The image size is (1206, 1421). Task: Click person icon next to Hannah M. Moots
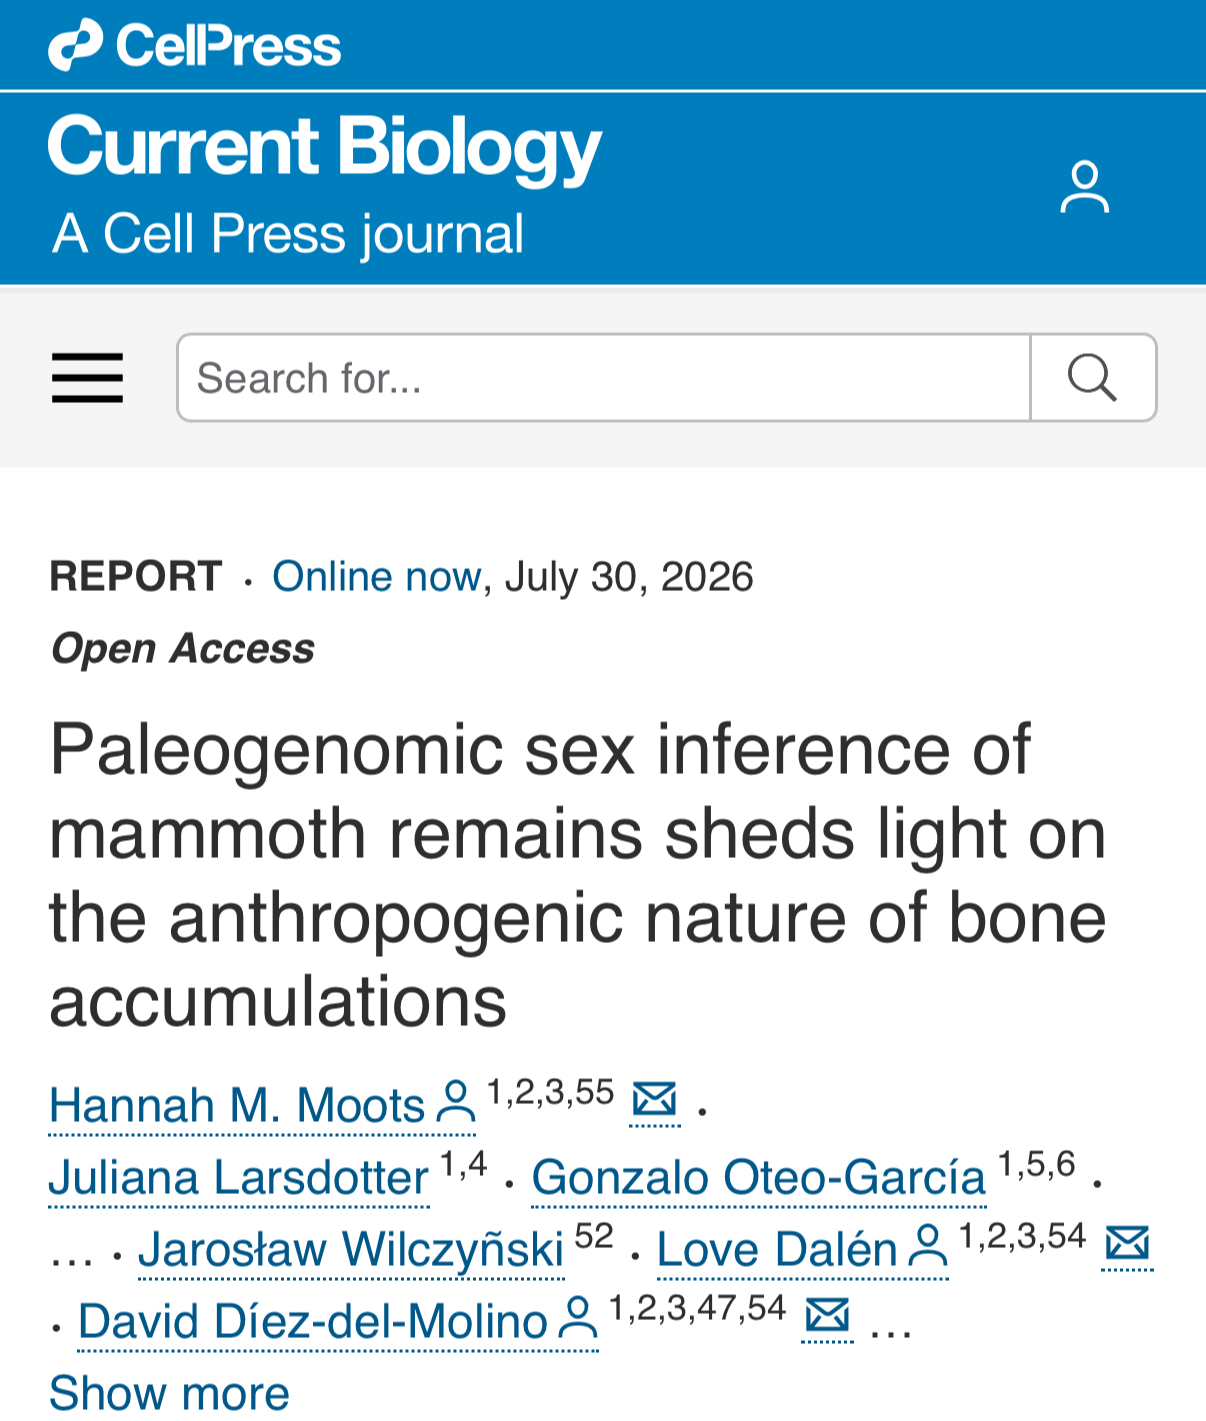(x=456, y=1103)
